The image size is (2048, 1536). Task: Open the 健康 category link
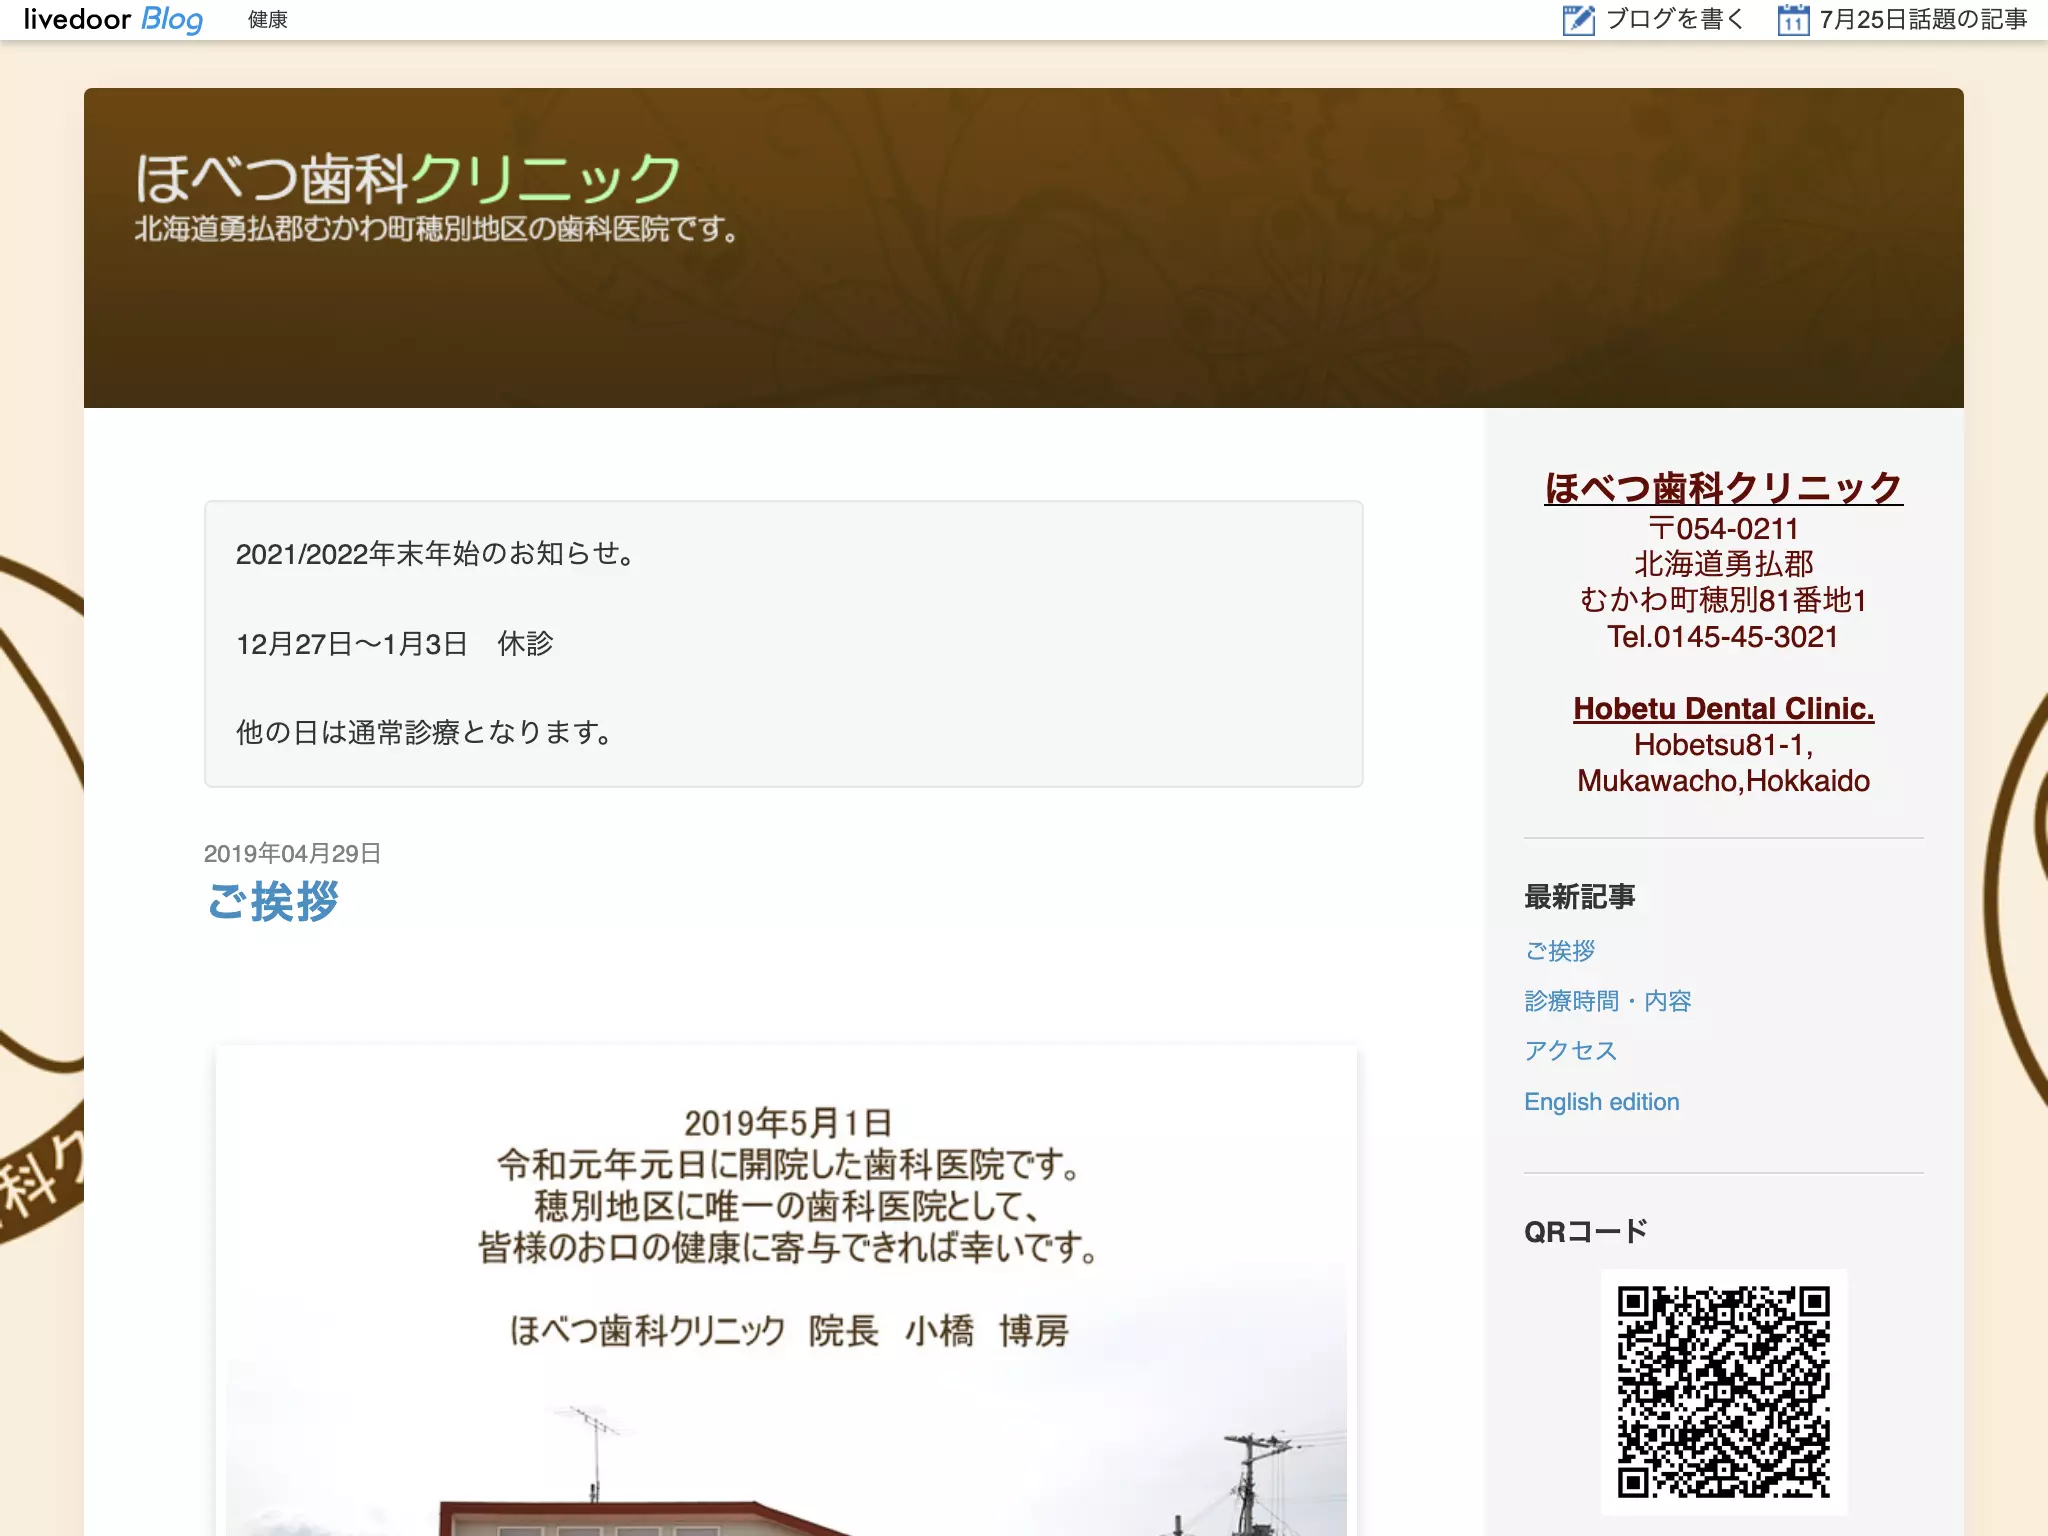click(x=268, y=20)
